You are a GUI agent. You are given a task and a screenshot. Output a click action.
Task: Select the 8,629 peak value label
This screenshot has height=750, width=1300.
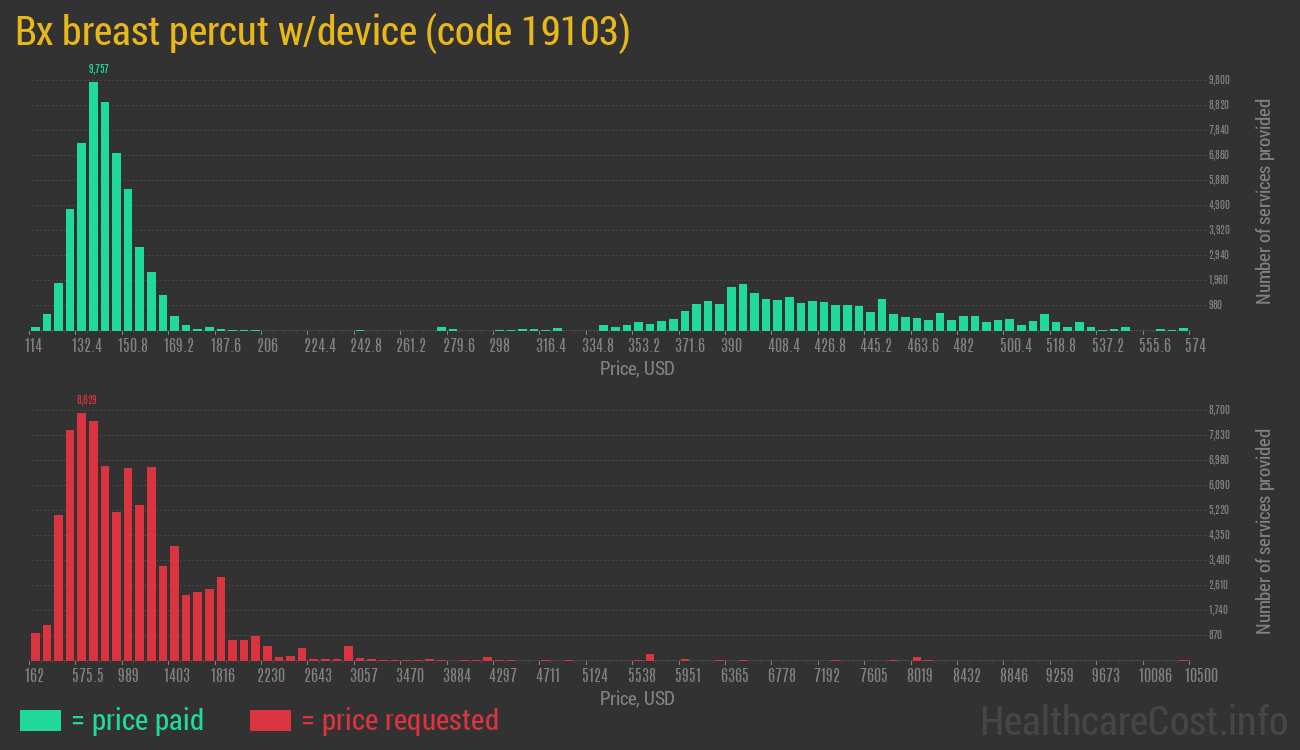pyautogui.click(x=86, y=400)
